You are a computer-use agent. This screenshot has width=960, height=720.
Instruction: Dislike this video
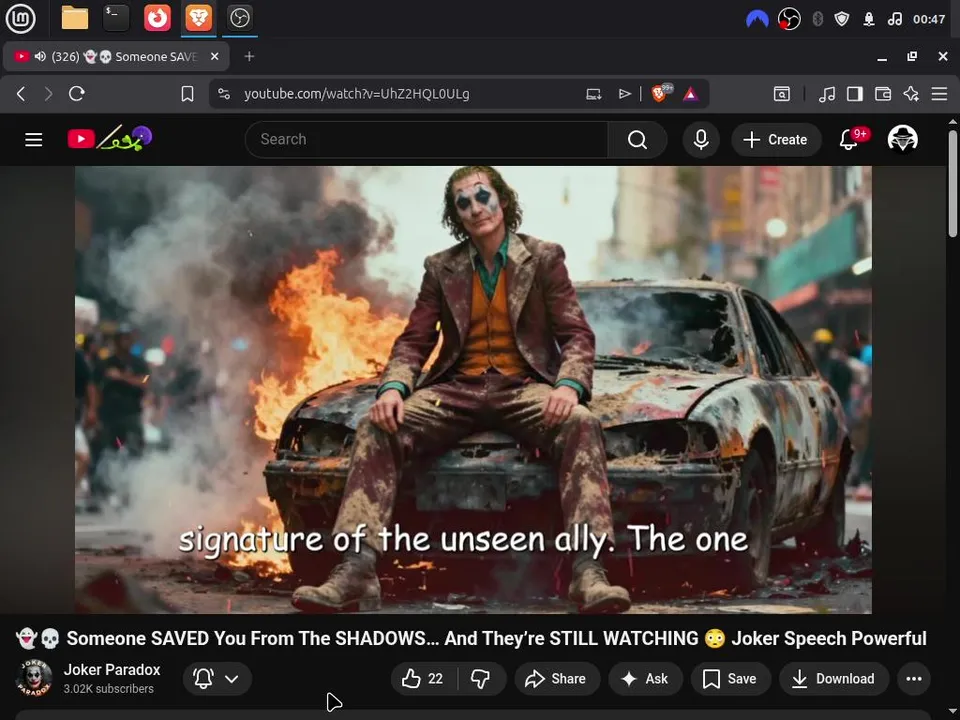[x=481, y=678]
